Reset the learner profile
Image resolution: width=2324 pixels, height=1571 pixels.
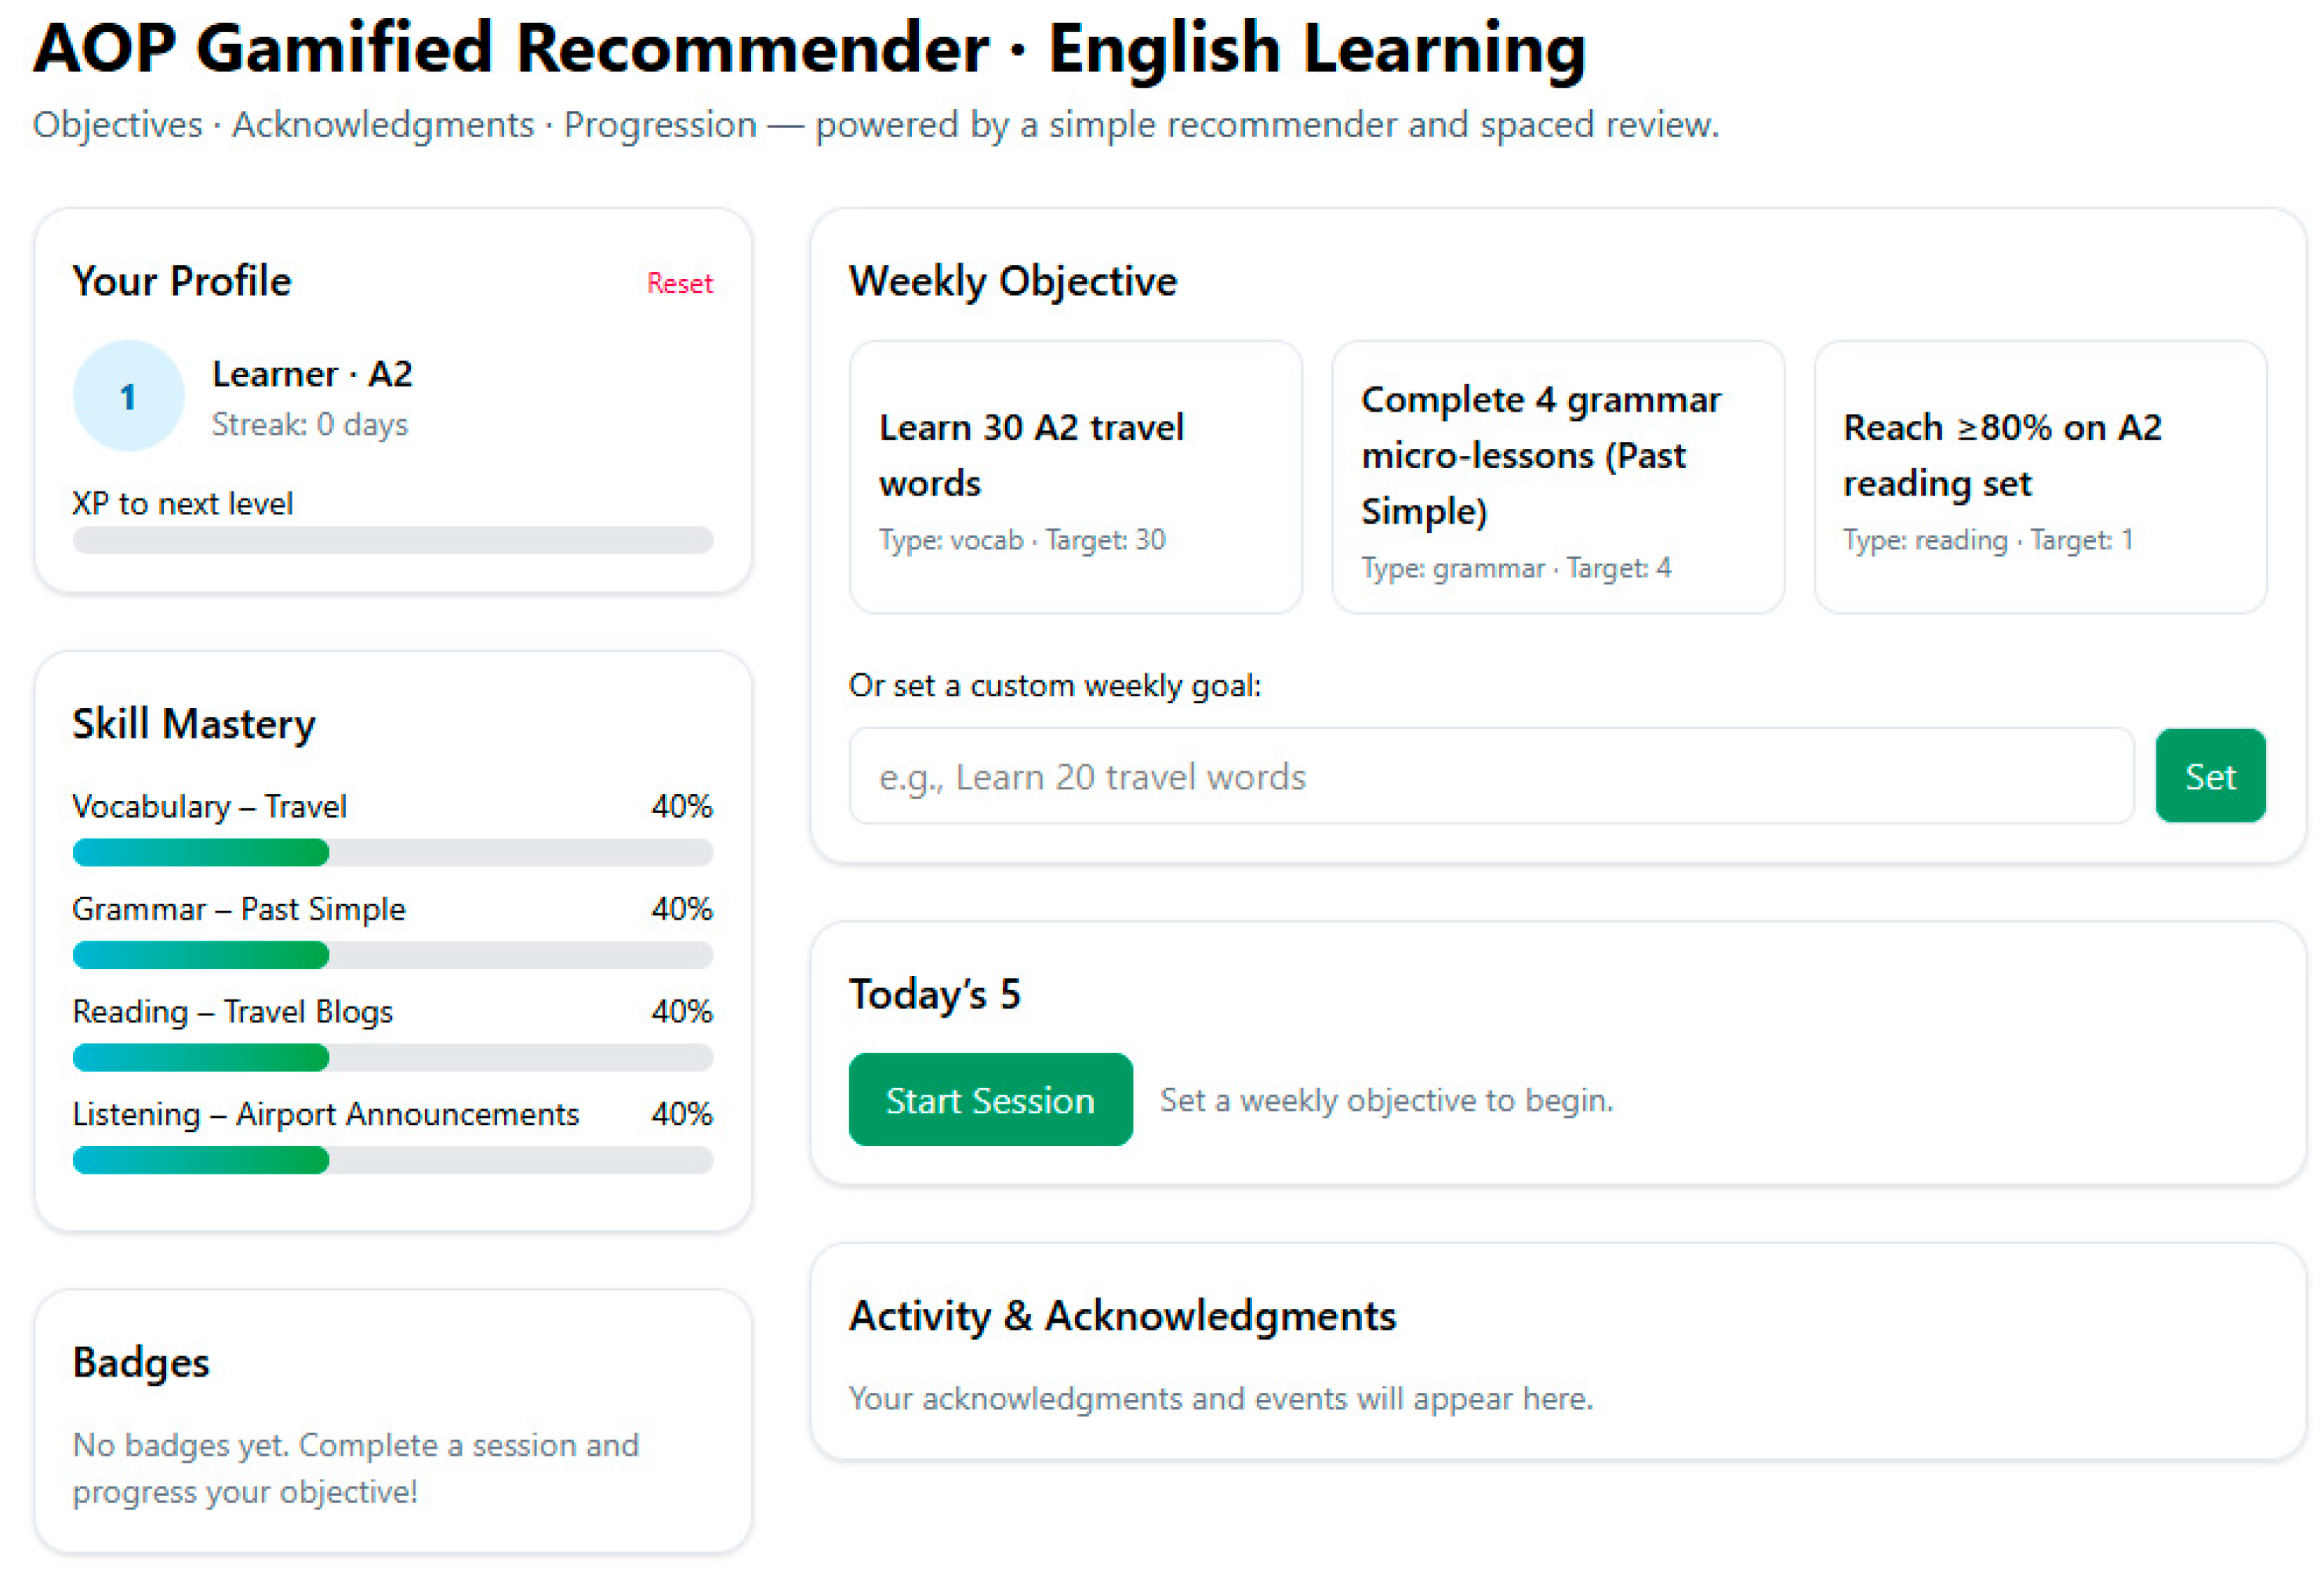pos(679,283)
